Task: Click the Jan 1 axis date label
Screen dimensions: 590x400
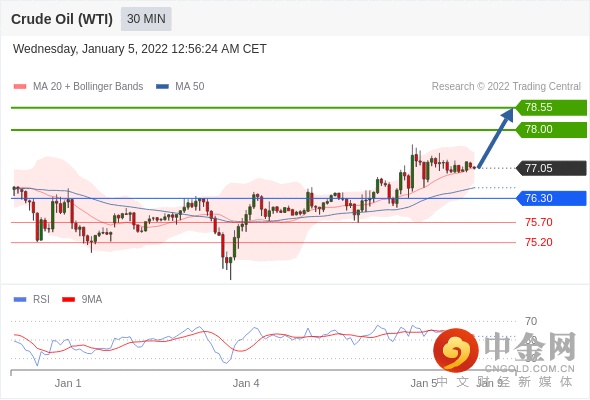Action: pos(68,383)
